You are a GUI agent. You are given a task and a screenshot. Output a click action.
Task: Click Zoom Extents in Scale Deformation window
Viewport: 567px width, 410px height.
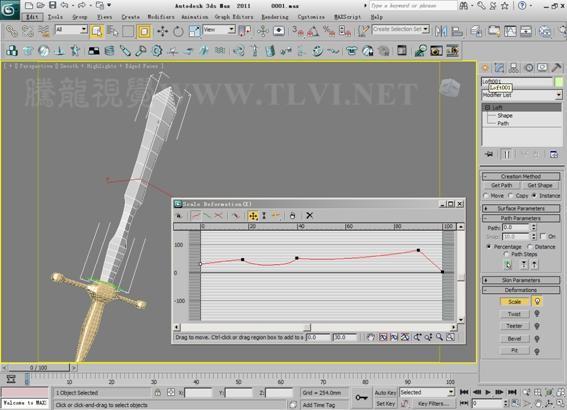(383, 337)
